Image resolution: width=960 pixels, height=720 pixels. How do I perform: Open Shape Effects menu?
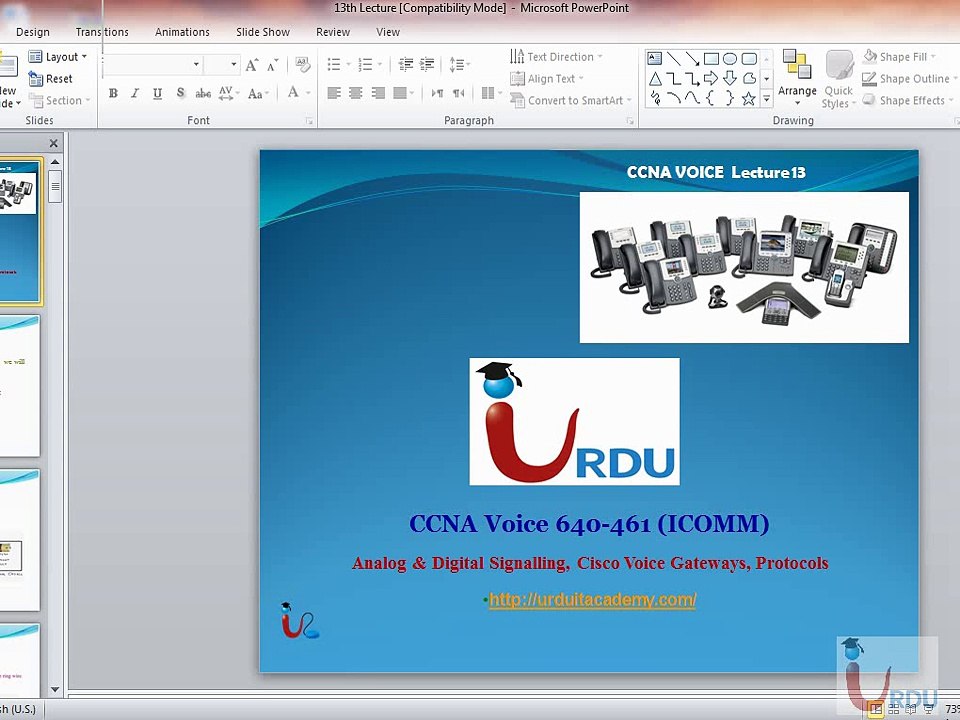click(x=908, y=100)
